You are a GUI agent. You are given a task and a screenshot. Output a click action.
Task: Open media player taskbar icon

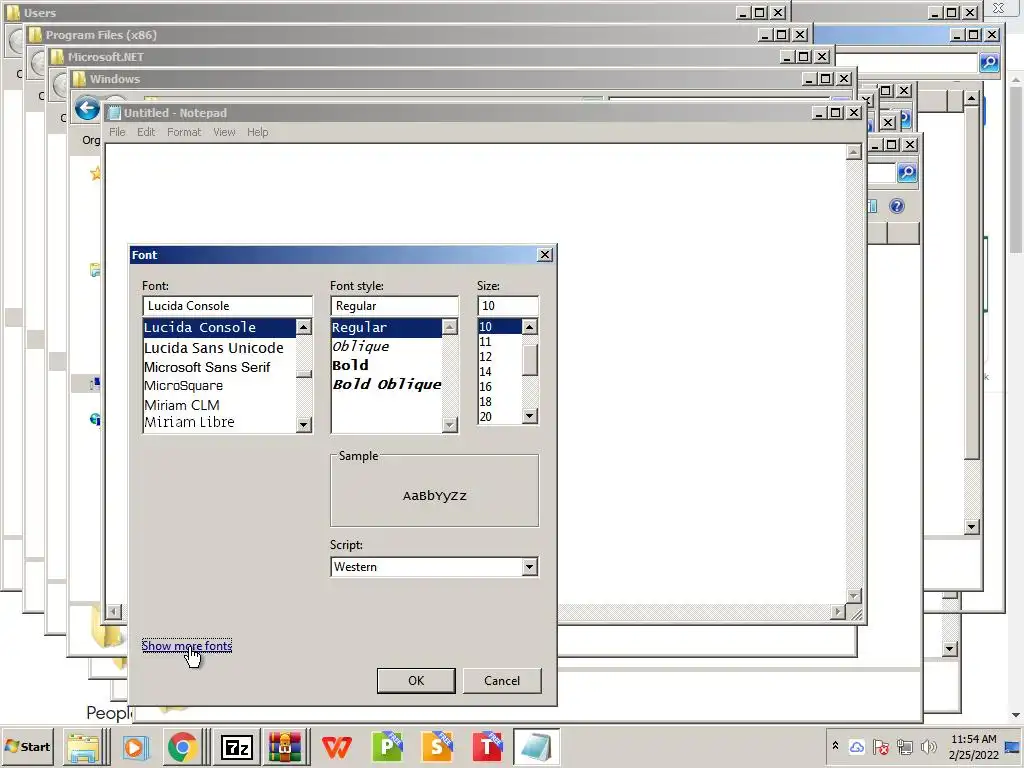135,747
